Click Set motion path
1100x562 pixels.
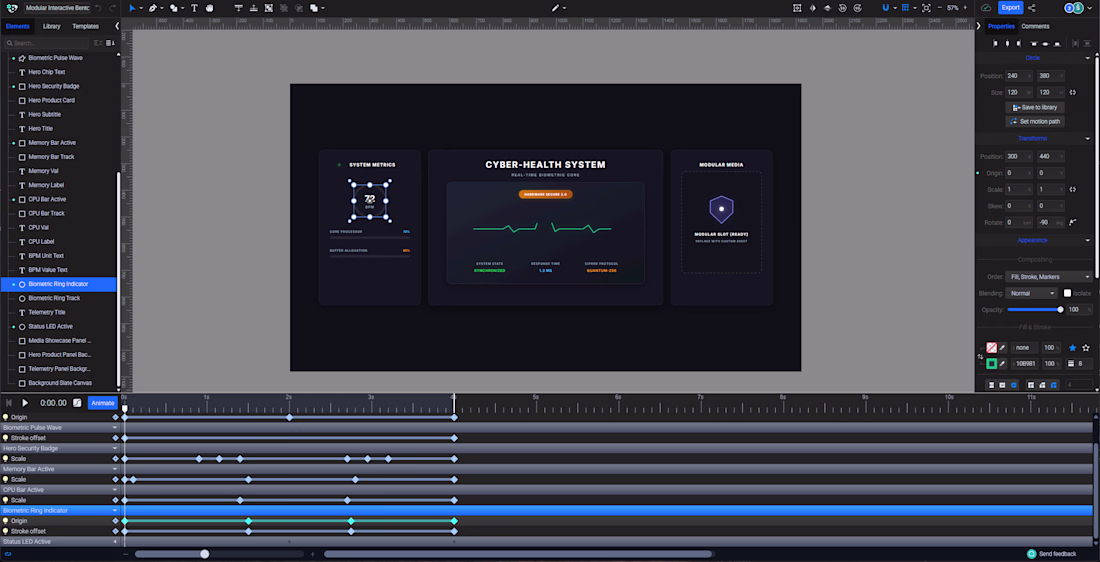point(1035,121)
